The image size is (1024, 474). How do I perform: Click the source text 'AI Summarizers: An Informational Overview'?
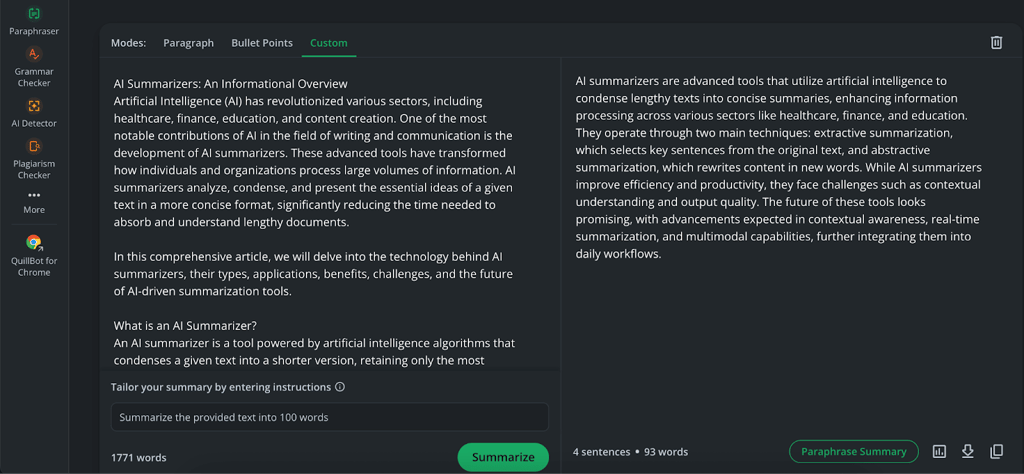click(231, 84)
